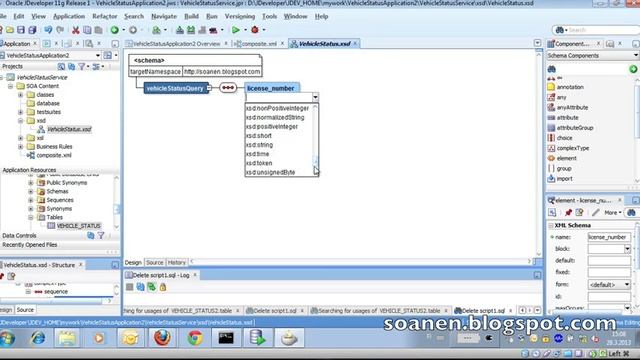
Task: Expand the Sequences node in Application Resources
Action: coord(31,200)
